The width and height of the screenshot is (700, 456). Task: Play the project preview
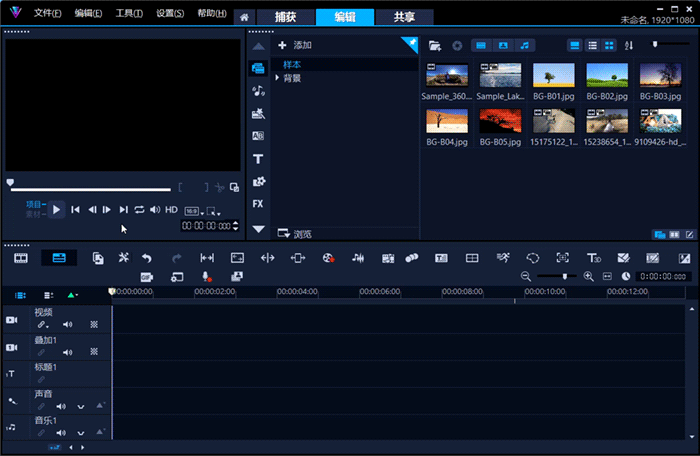56,209
